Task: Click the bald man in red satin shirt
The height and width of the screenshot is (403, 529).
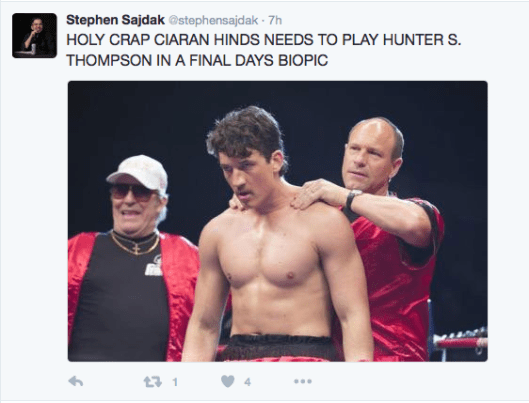Action: click(388, 236)
